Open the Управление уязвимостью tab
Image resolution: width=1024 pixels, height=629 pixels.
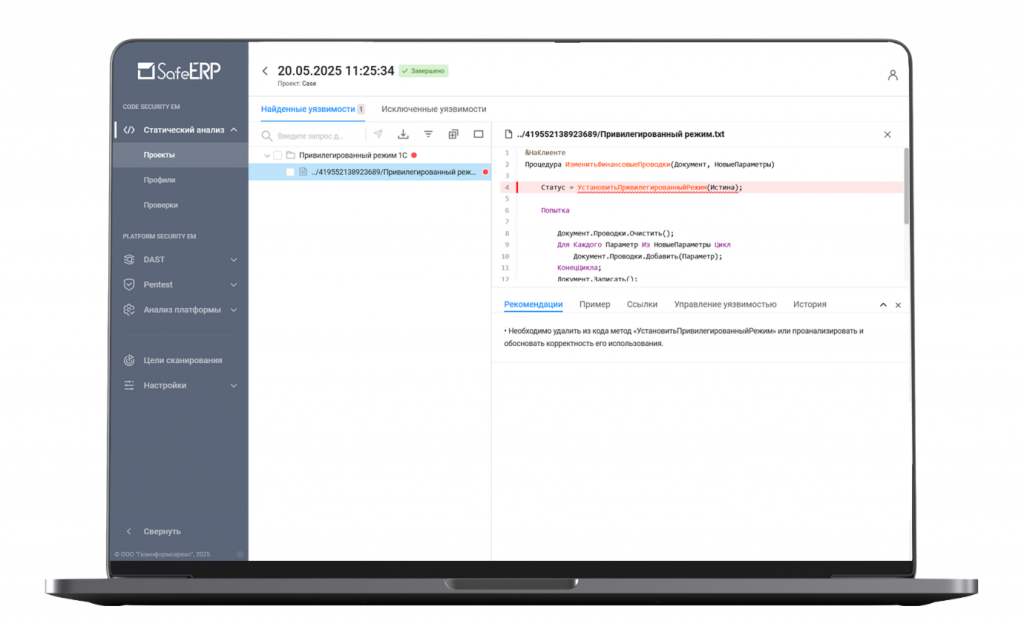pyautogui.click(x=725, y=304)
